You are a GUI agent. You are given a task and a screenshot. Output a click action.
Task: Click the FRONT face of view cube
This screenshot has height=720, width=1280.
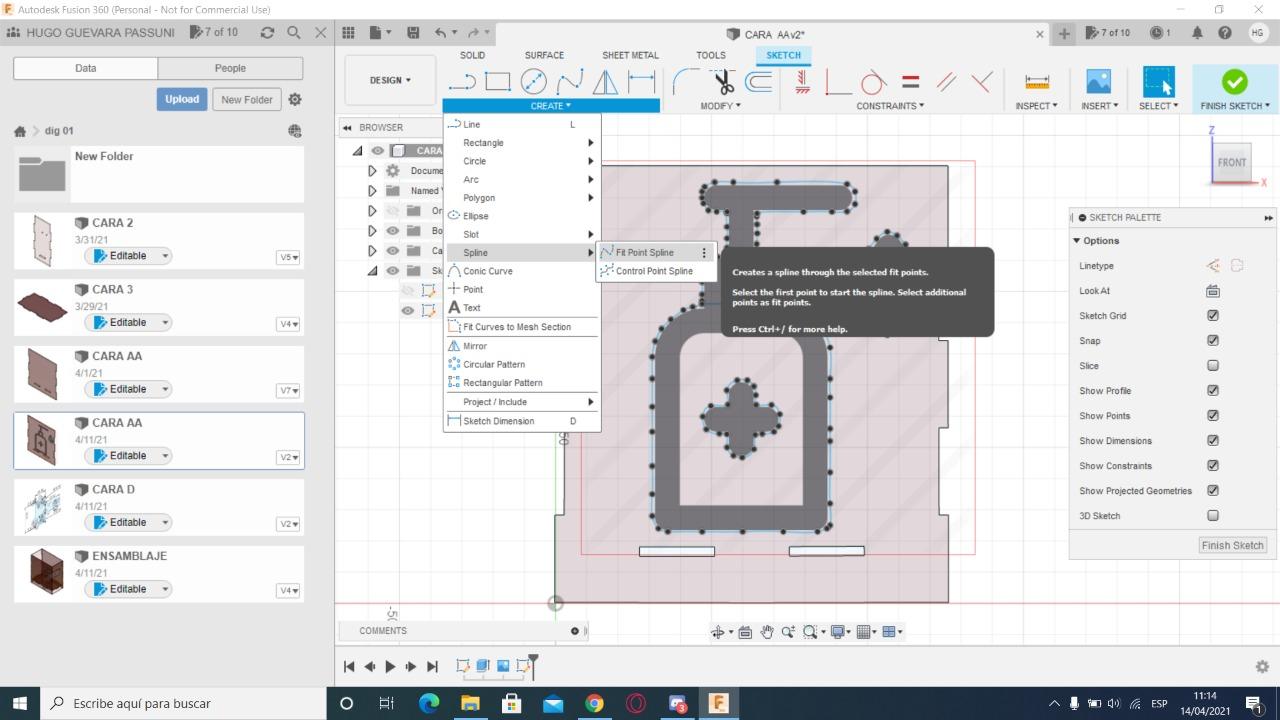click(x=1232, y=162)
